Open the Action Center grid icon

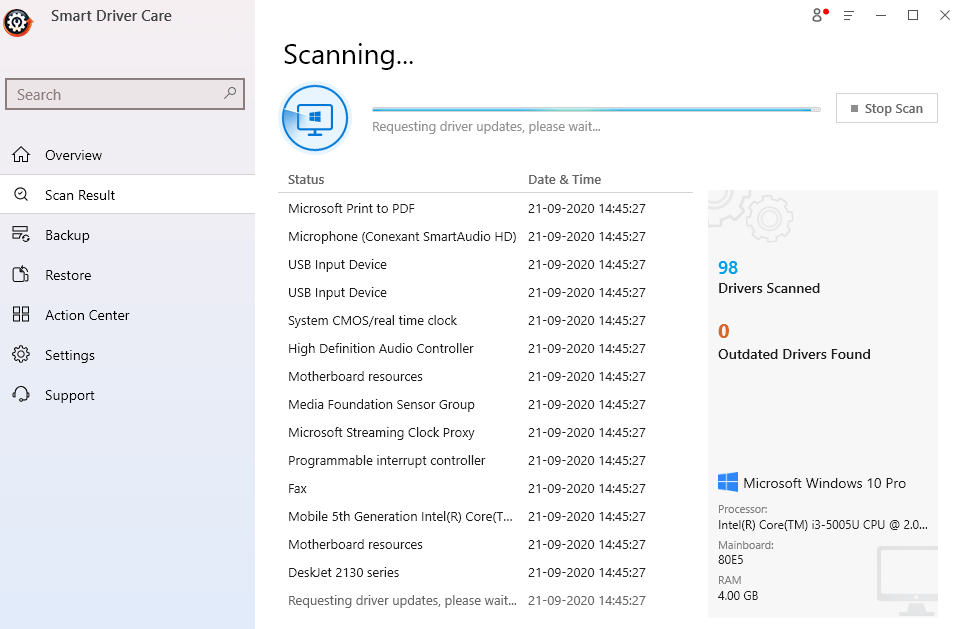point(21,314)
